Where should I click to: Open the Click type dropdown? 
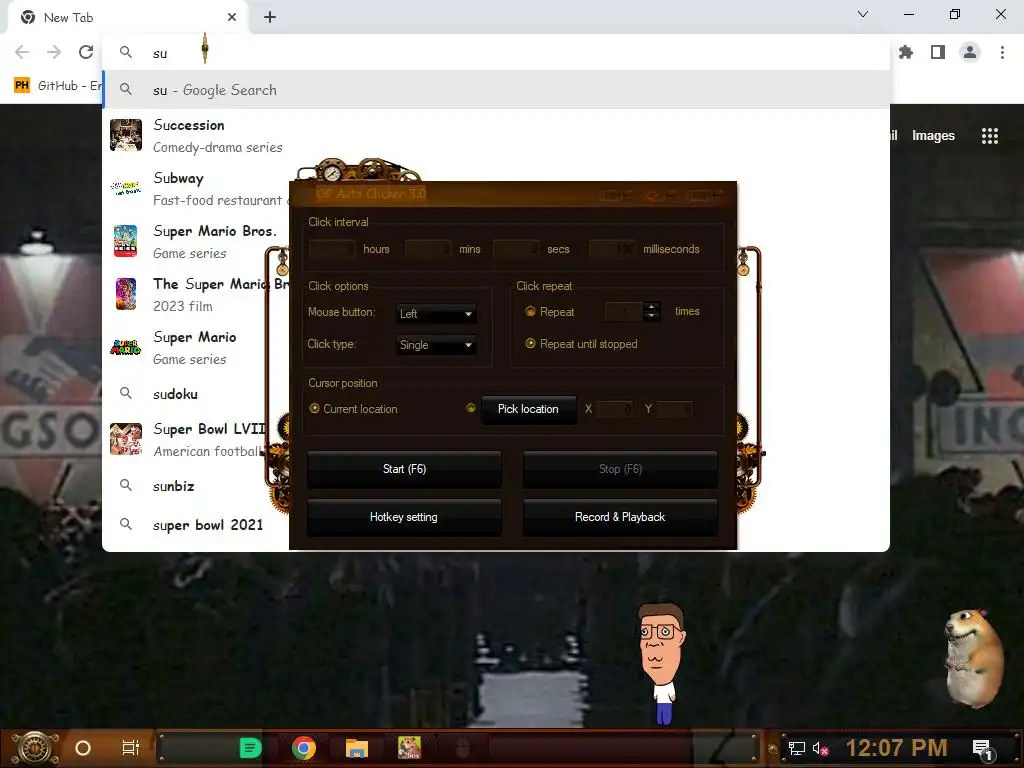click(x=436, y=345)
